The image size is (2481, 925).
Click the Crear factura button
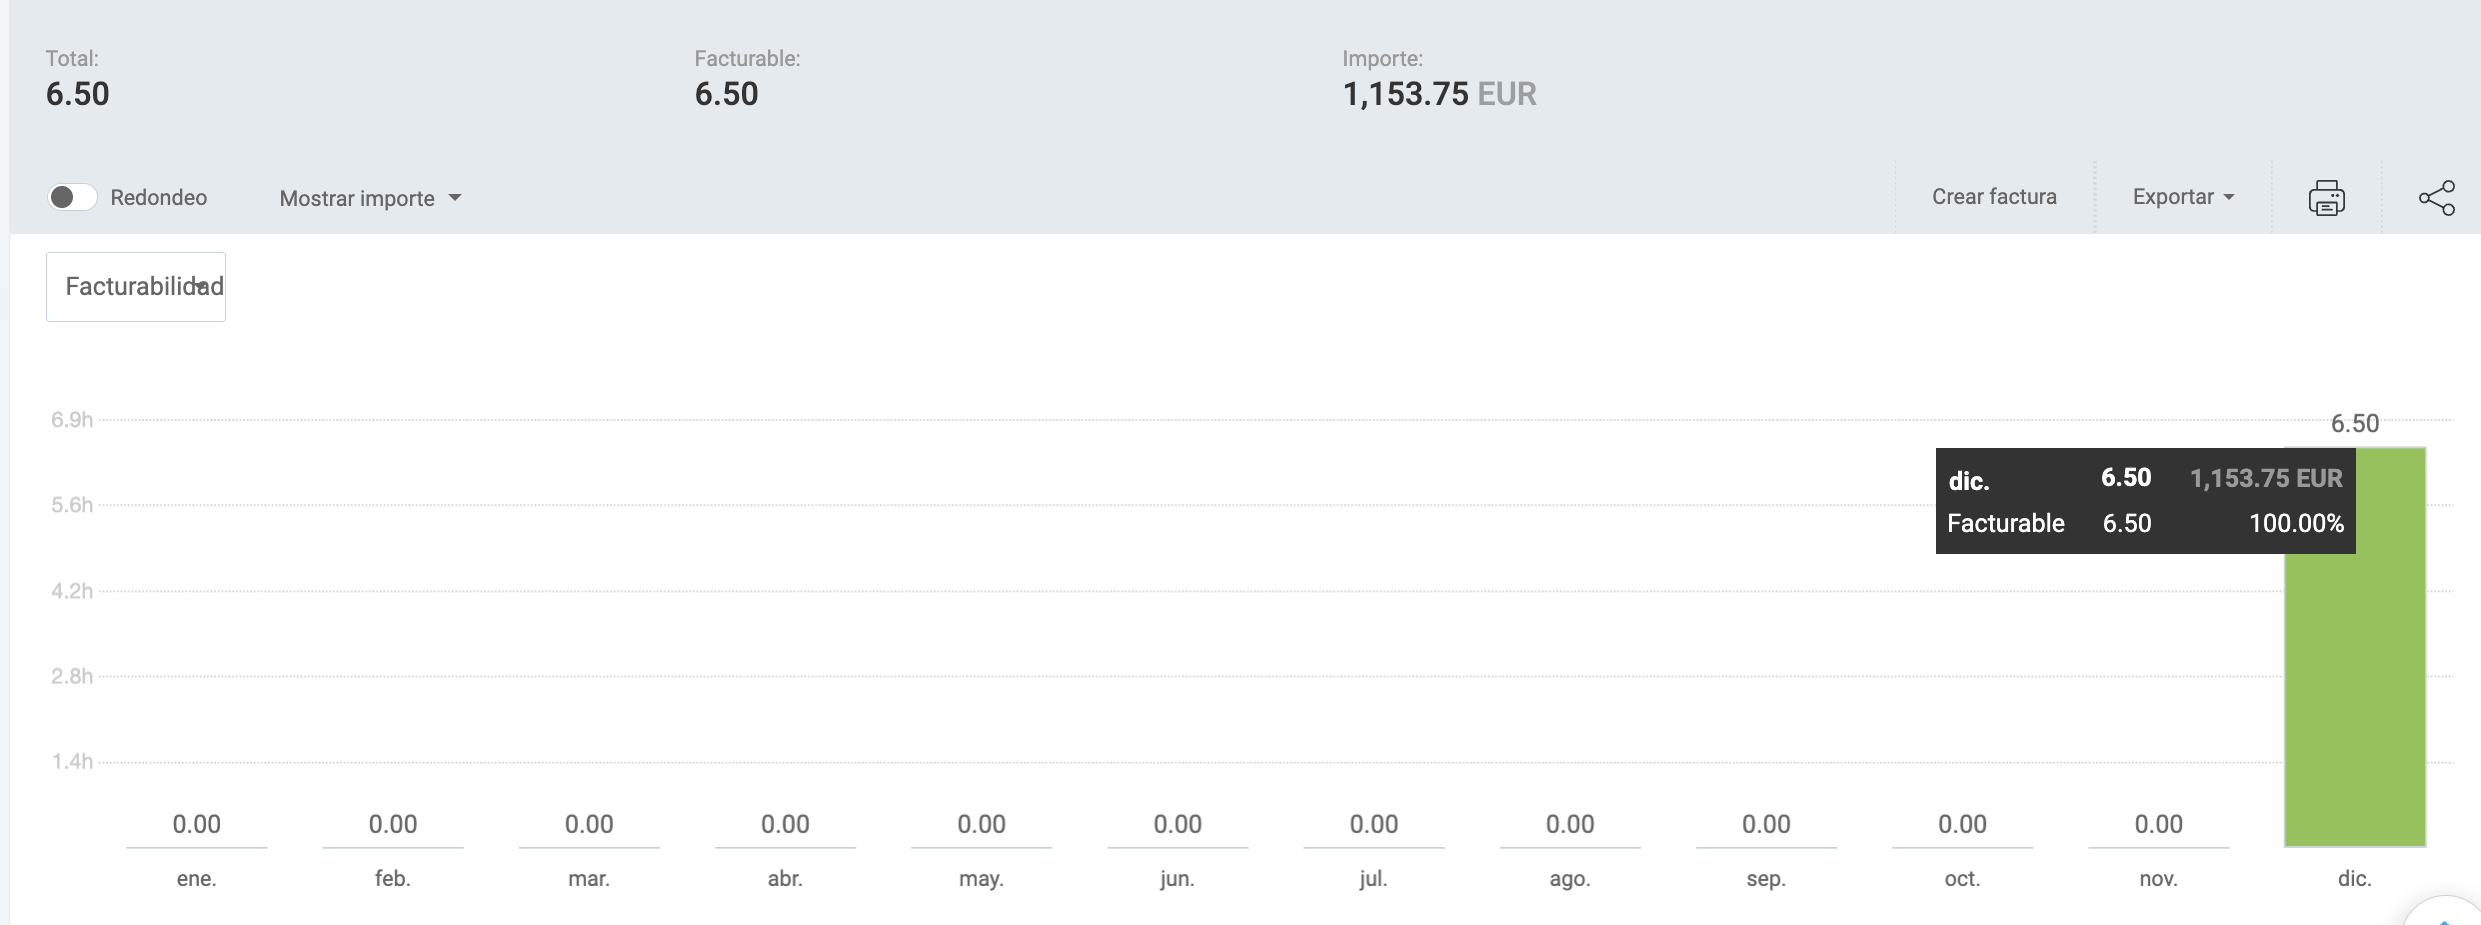(1994, 197)
